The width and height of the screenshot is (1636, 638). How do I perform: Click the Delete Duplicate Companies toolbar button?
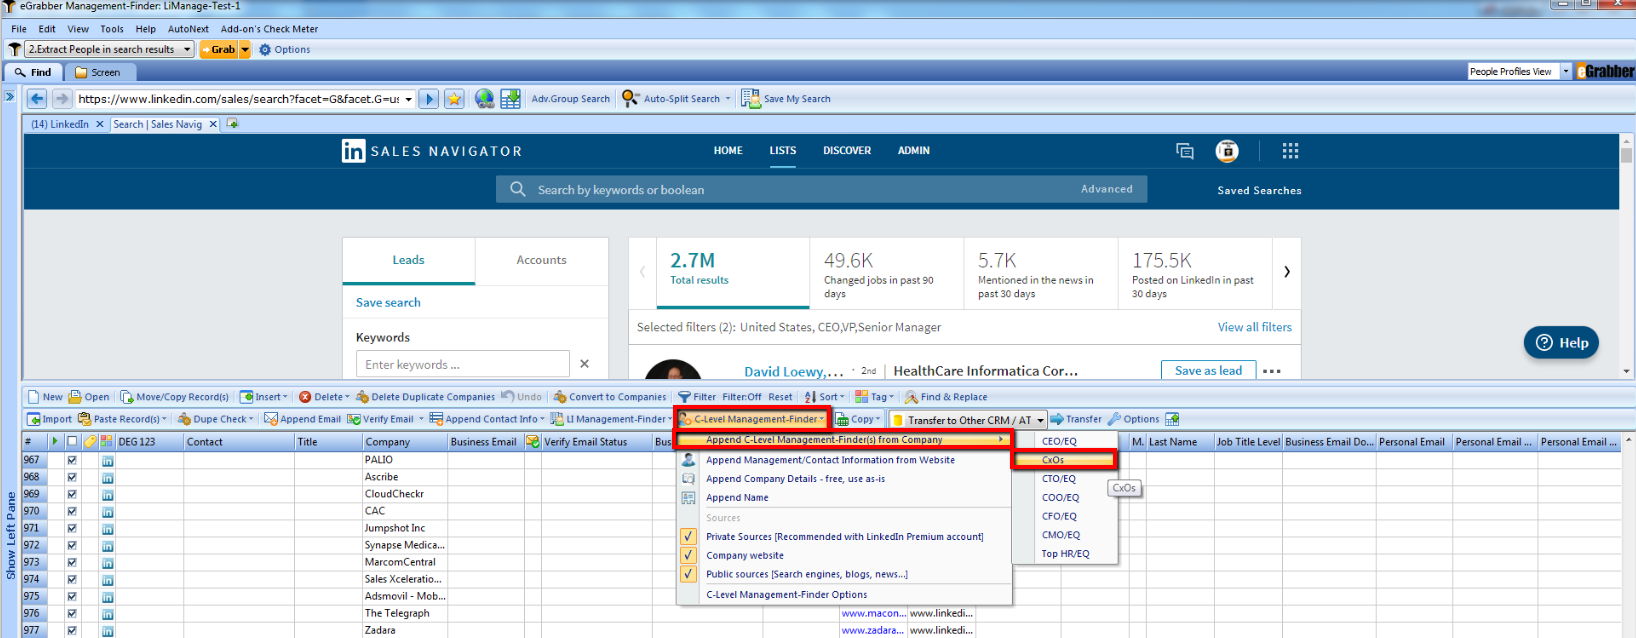coord(425,397)
